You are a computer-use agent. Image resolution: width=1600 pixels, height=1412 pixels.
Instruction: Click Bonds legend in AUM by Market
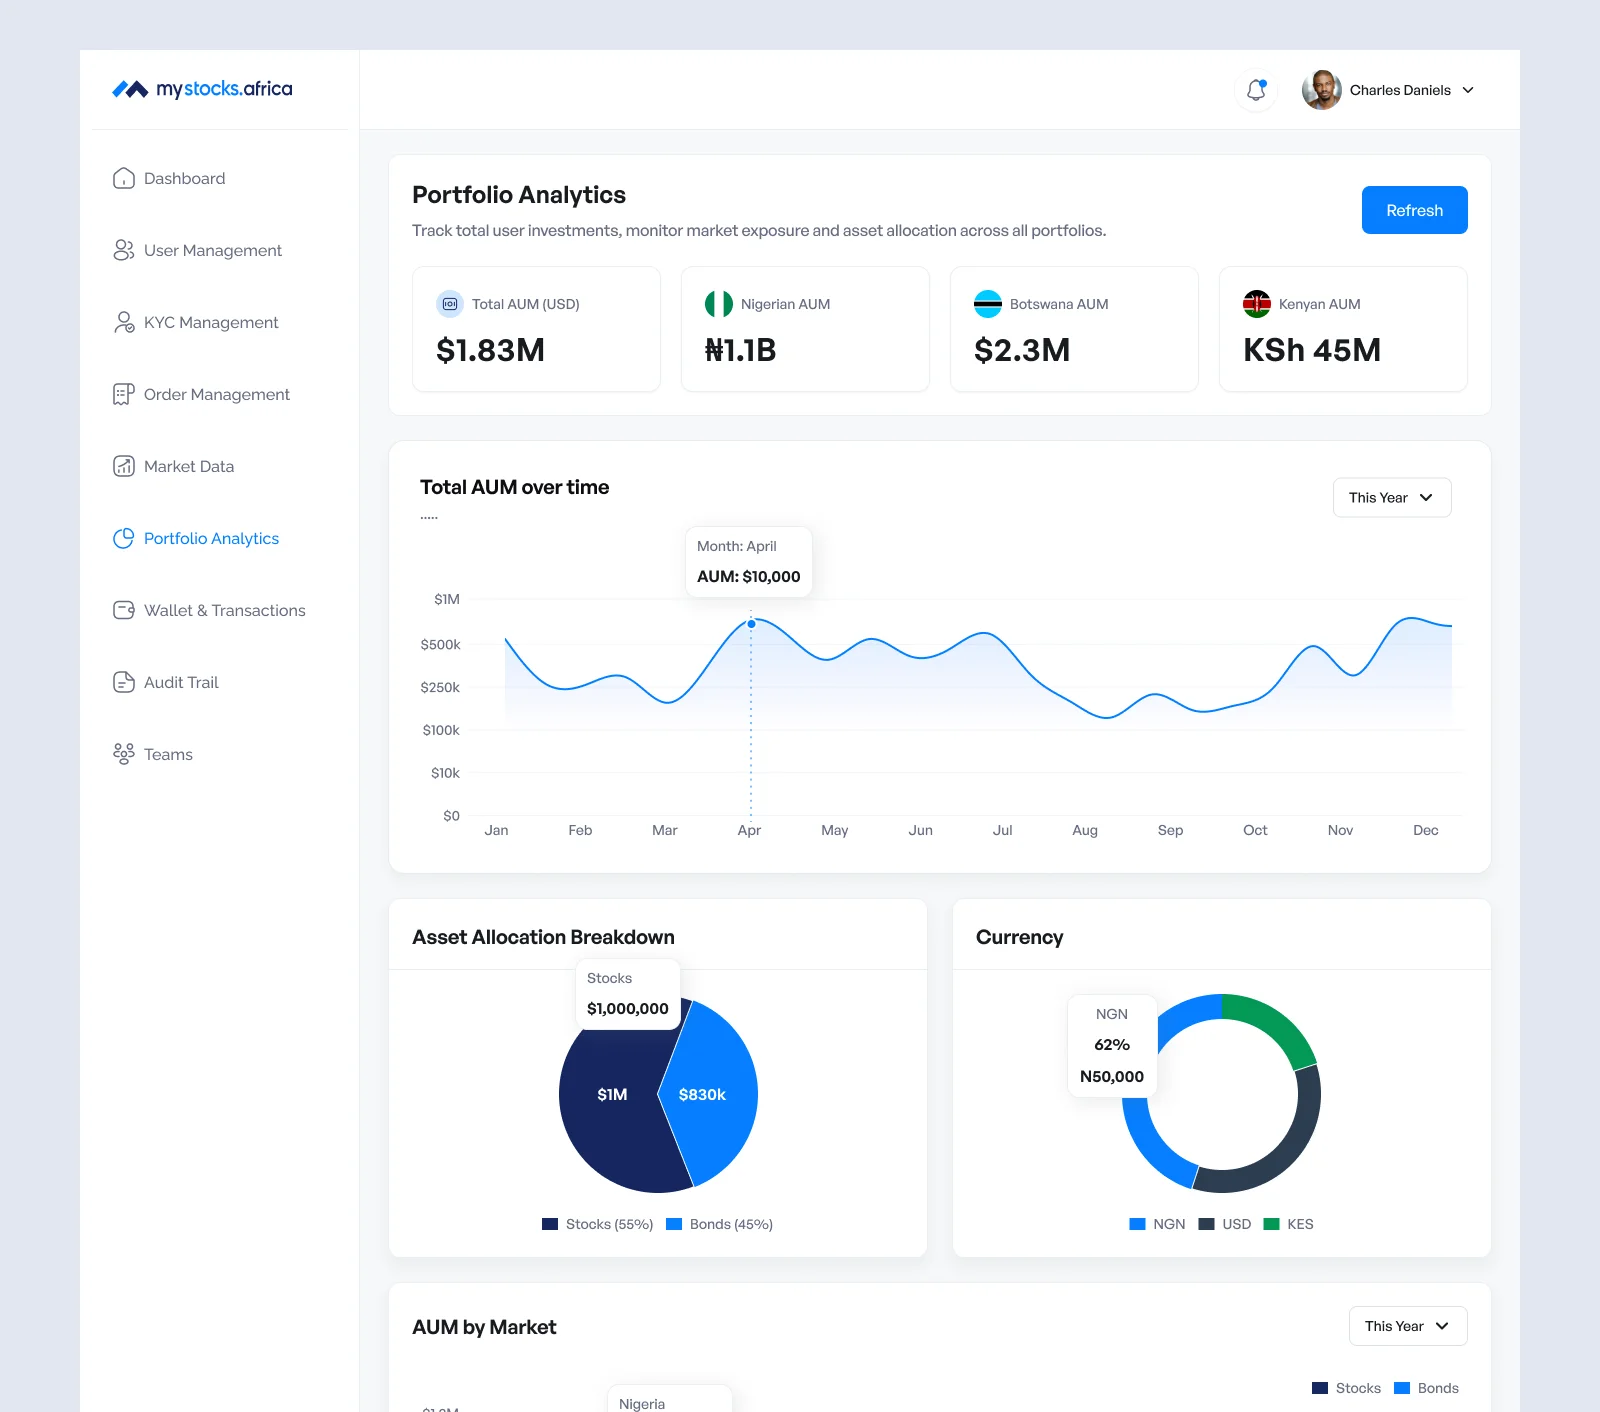tap(1426, 1388)
